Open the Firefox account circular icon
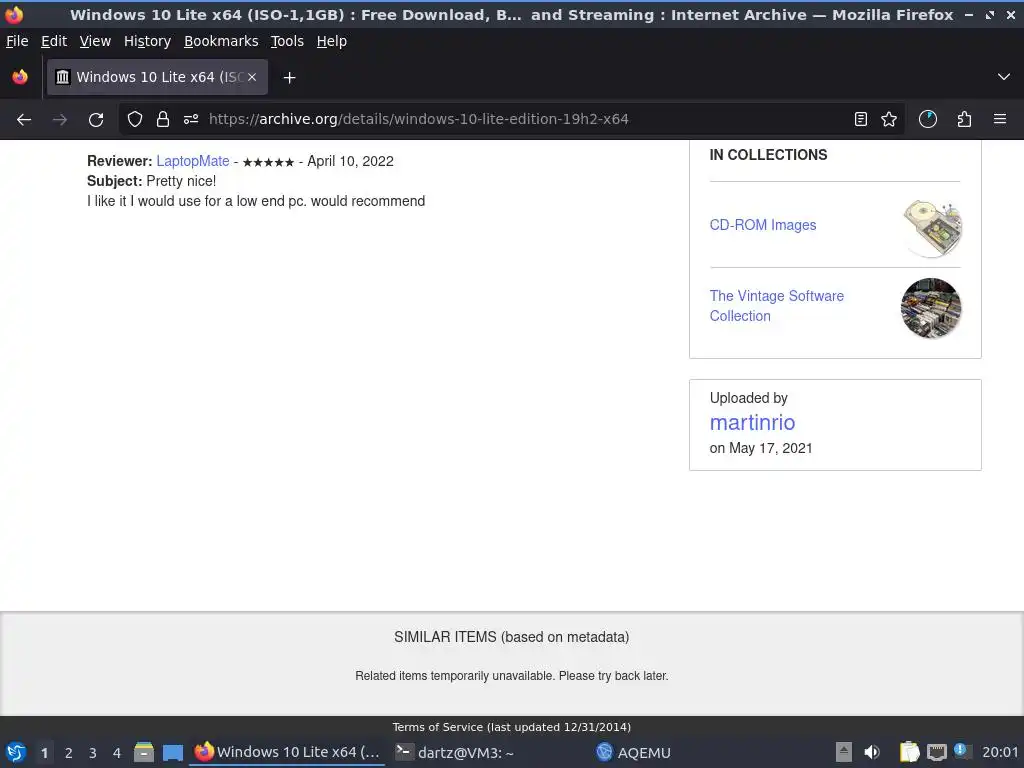Image resolution: width=1024 pixels, height=768 pixels. point(928,120)
